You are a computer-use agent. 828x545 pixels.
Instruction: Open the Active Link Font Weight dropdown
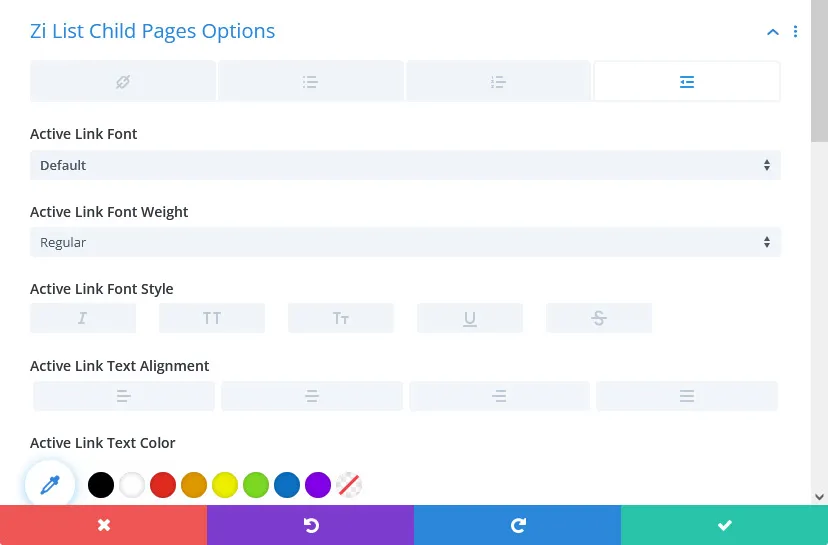[405, 242]
